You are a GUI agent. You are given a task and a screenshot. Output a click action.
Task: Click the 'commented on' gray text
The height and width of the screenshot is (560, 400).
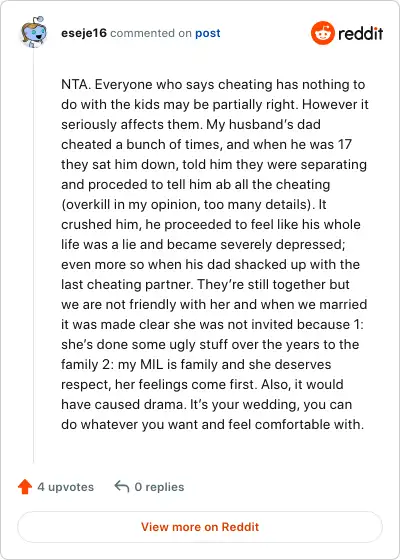click(151, 33)
